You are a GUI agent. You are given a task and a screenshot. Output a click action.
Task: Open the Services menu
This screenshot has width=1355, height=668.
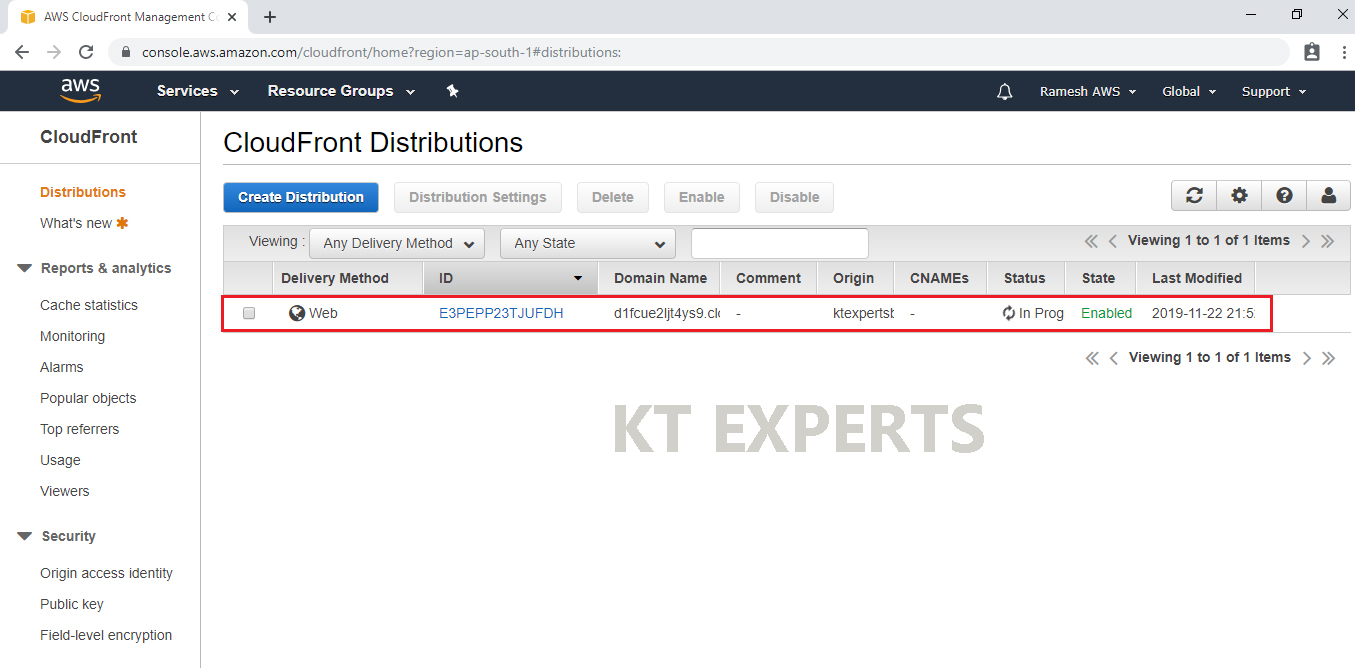coord(198,91)
